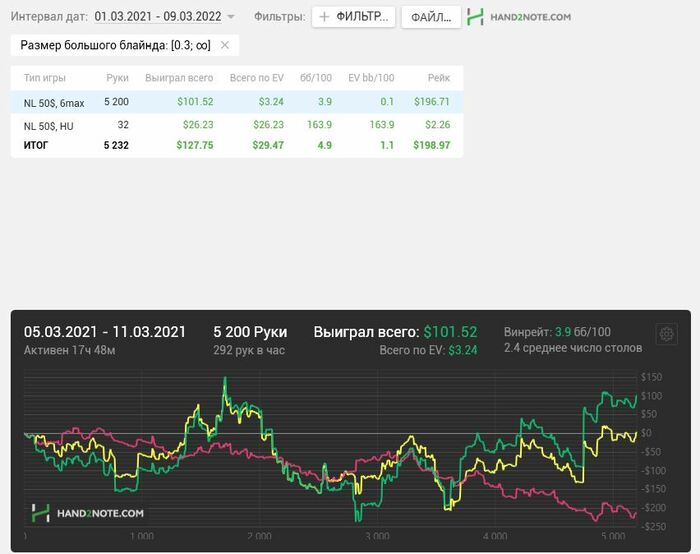
Task: Click the $0 label on the graph axis
Action: pyautogui.click(x=646, y=433)
